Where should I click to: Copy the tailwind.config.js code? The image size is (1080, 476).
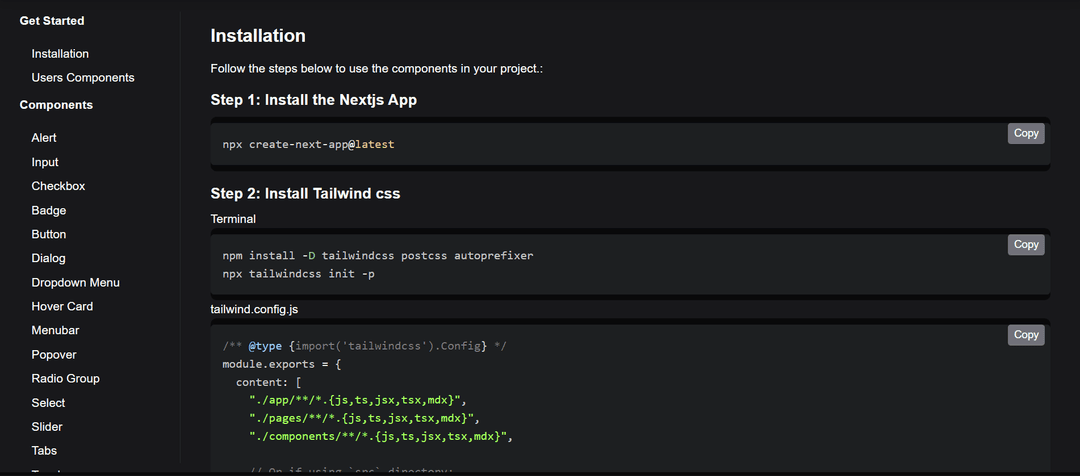1025,335
